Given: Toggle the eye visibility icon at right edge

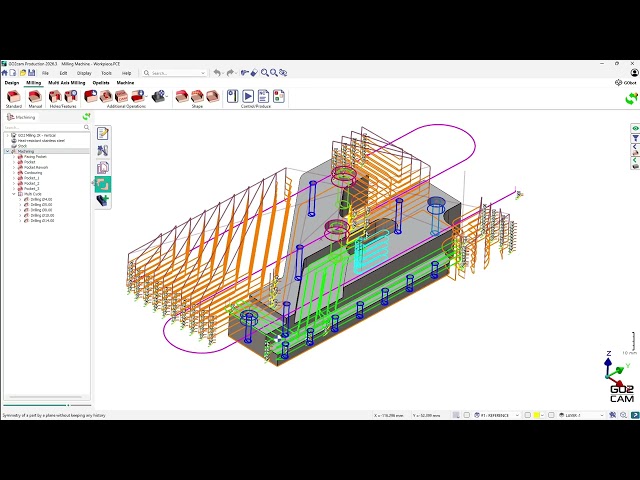Looking at the screenshot, I should [635, 128].
